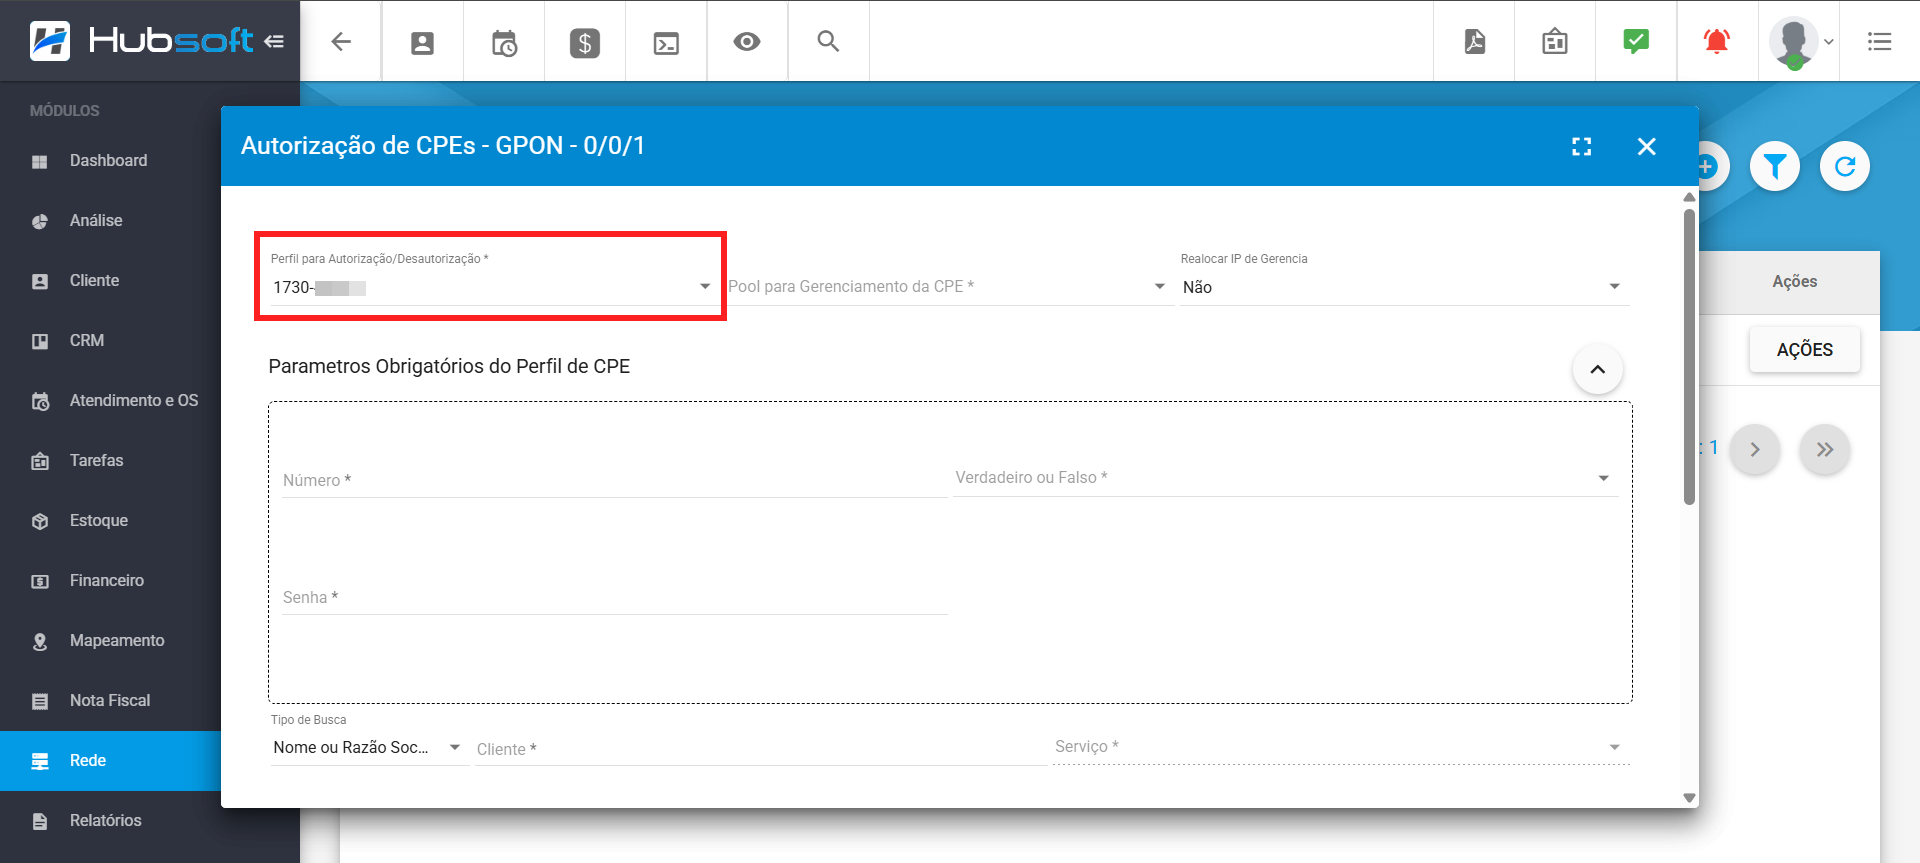The width and height of the screenshot is (1920, 863).
Task: Open the Estoque module
Action: pos(110,521)
